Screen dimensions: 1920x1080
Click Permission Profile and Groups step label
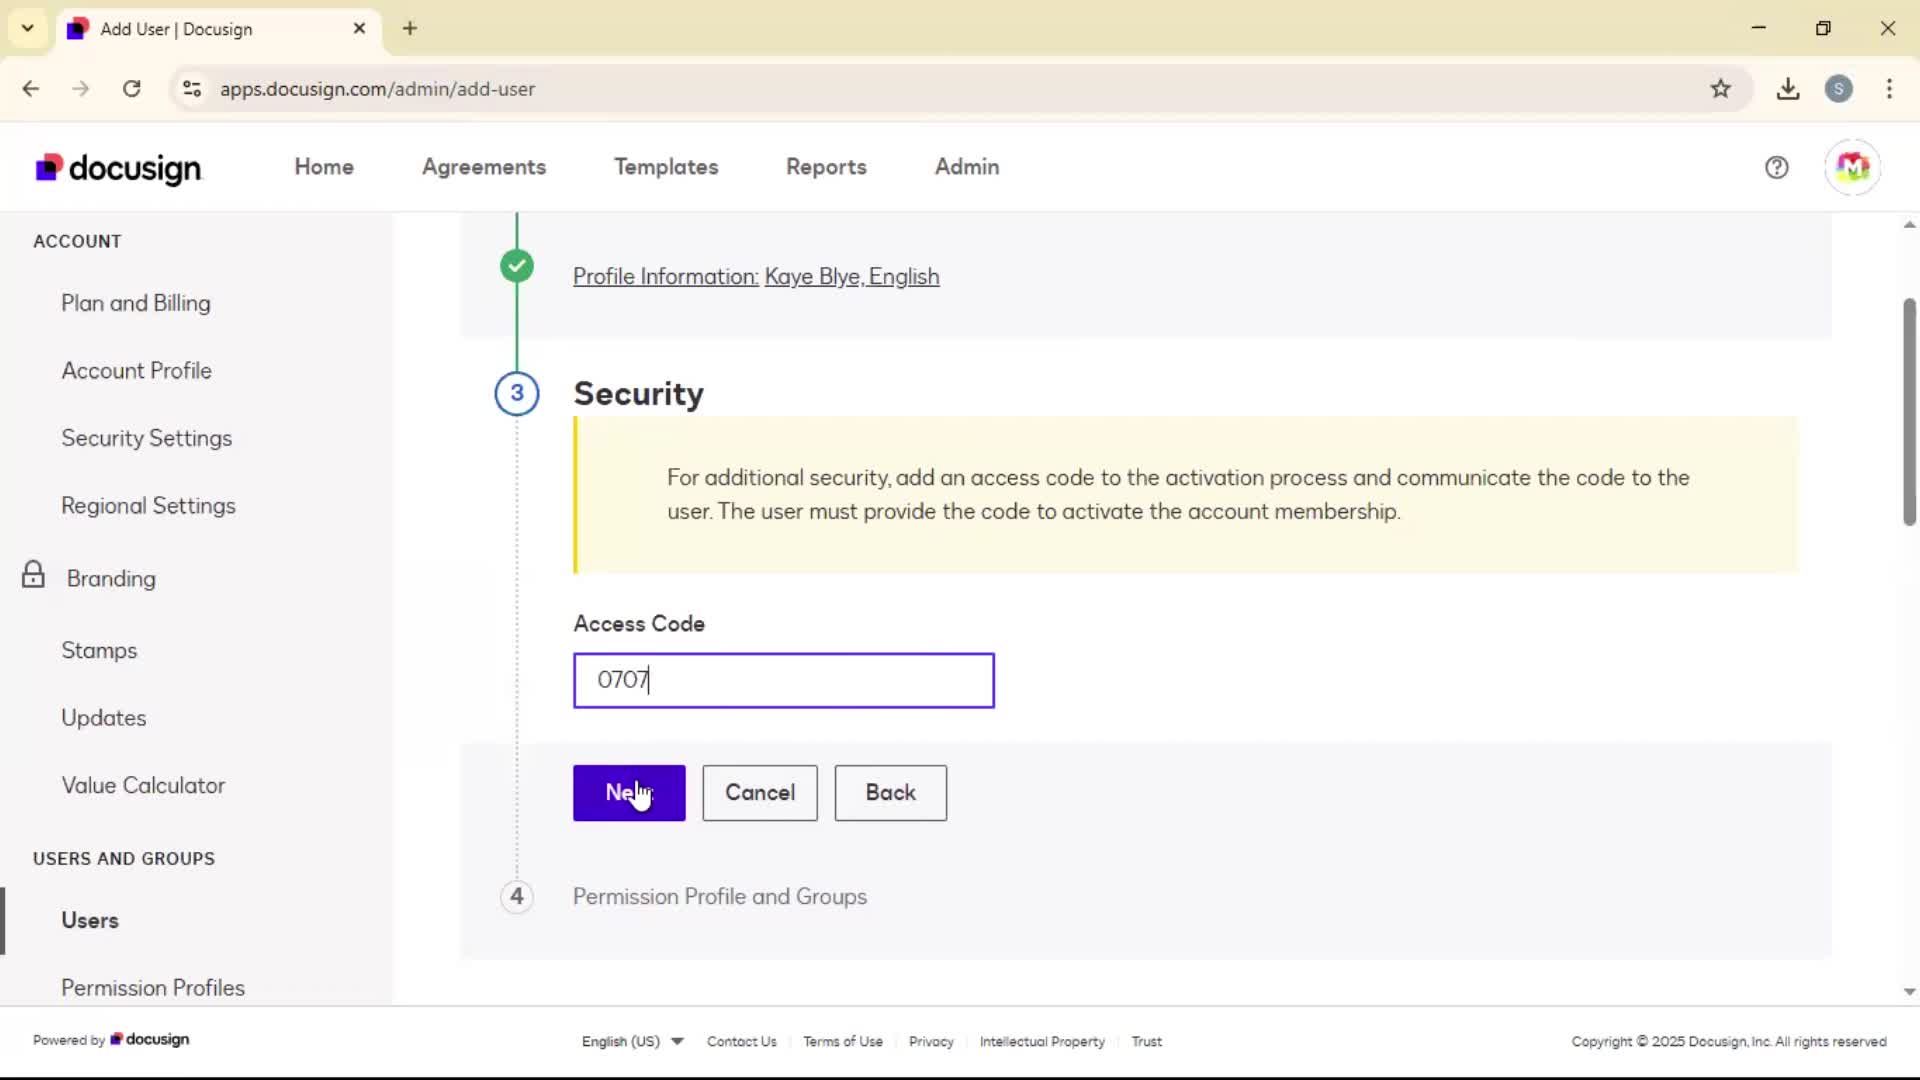720,897
